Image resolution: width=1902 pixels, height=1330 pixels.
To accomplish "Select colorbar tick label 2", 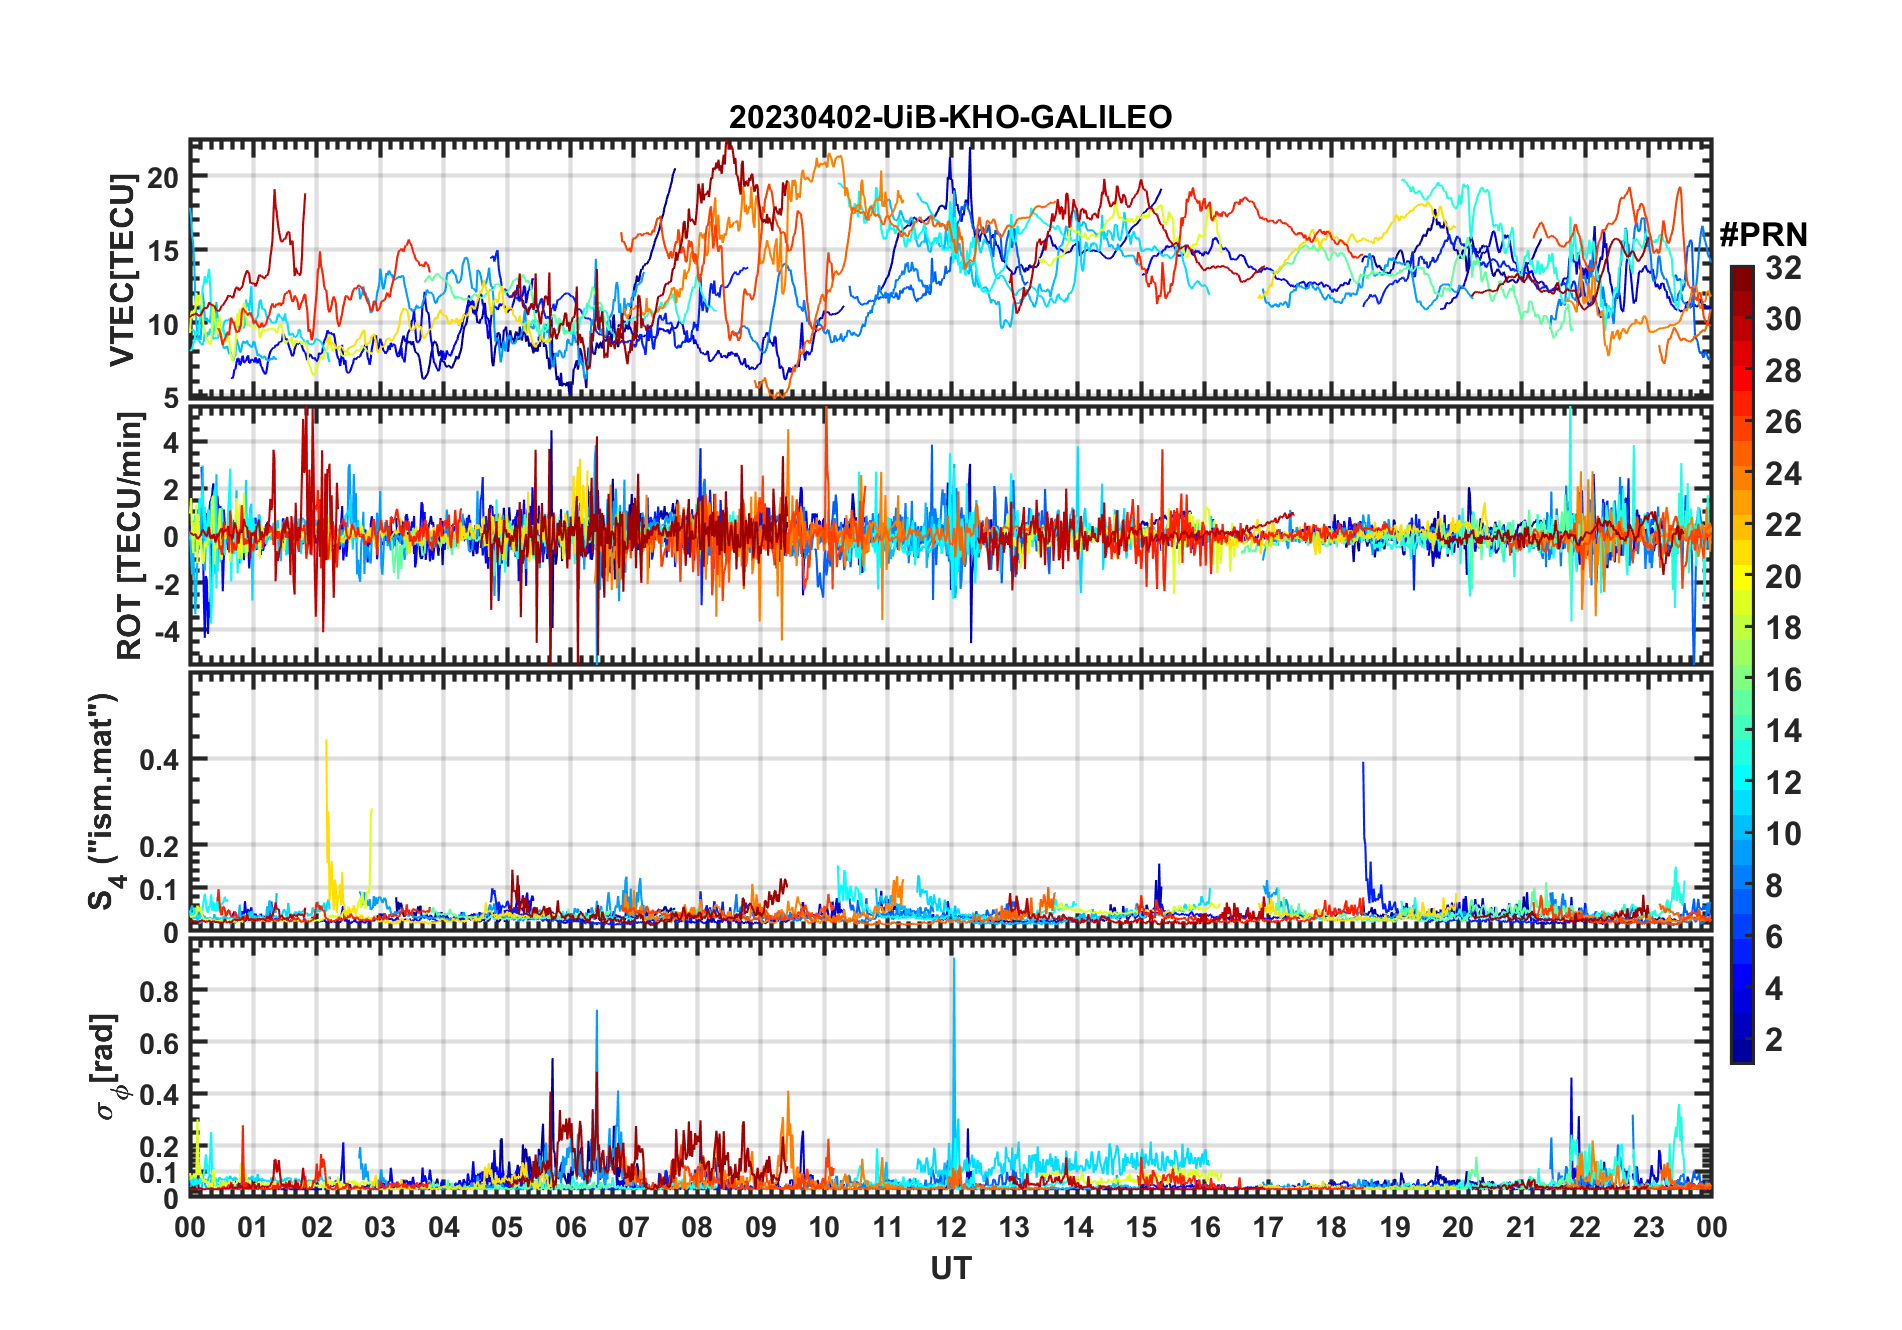I will (1774, 1040).
